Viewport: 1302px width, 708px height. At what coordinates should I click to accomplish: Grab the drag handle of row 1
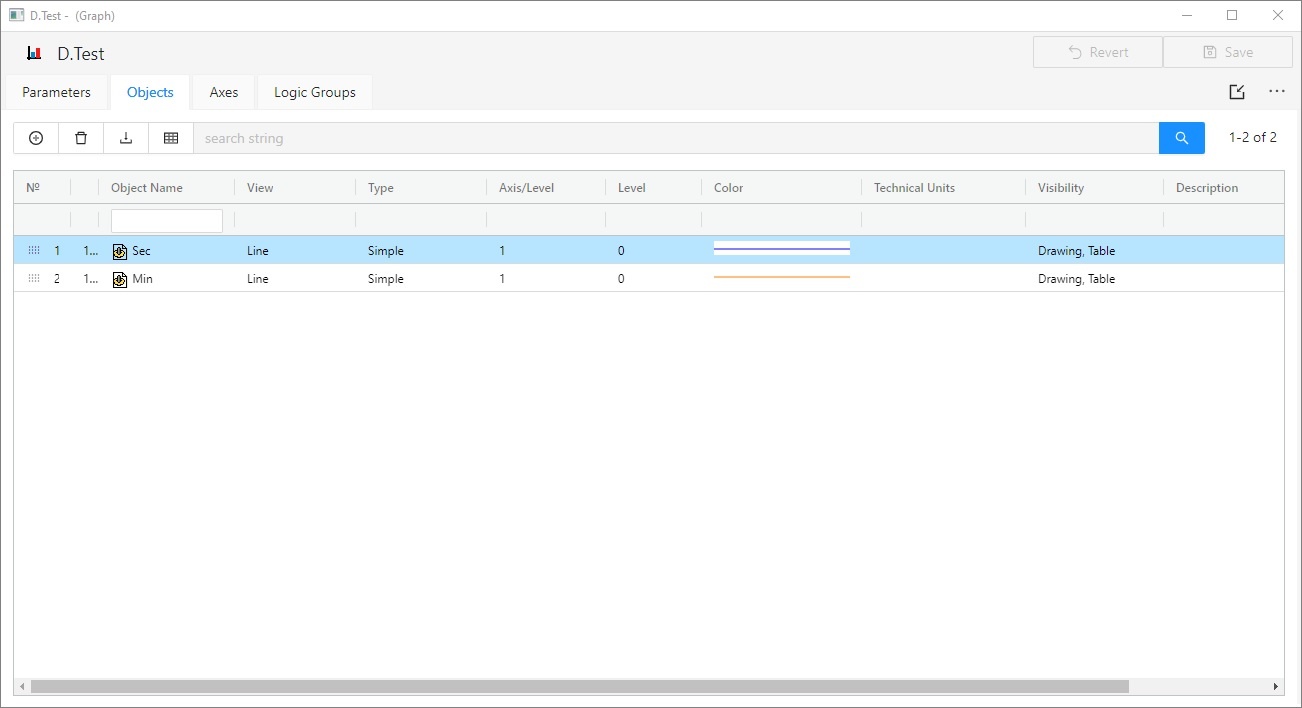pyautogui.click(x=33, y=251)
